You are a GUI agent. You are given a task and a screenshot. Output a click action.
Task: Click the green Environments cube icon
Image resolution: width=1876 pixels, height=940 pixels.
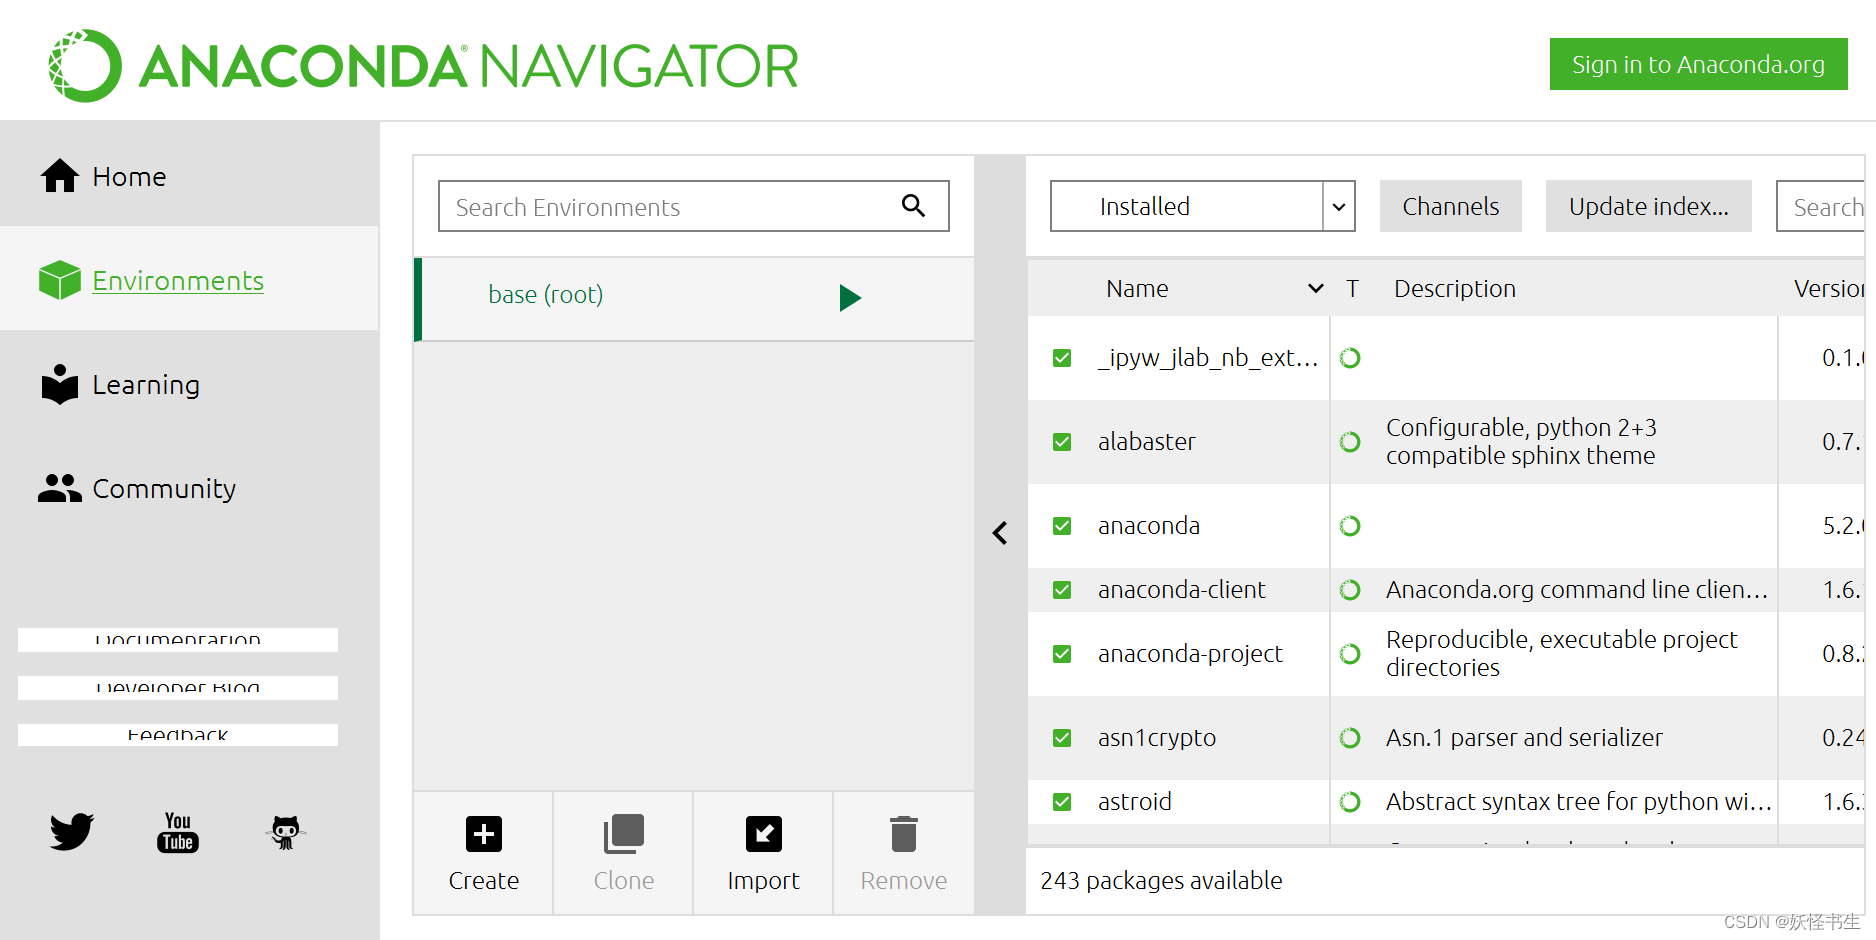pyautogui.click(x=60, y=280)
